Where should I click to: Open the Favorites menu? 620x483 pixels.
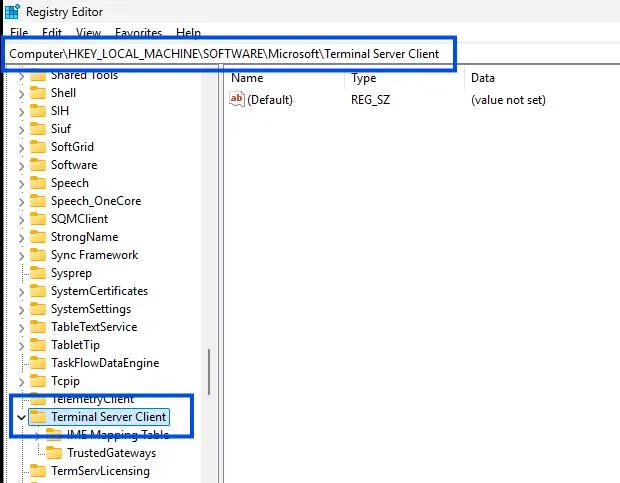tap(138, 33)
